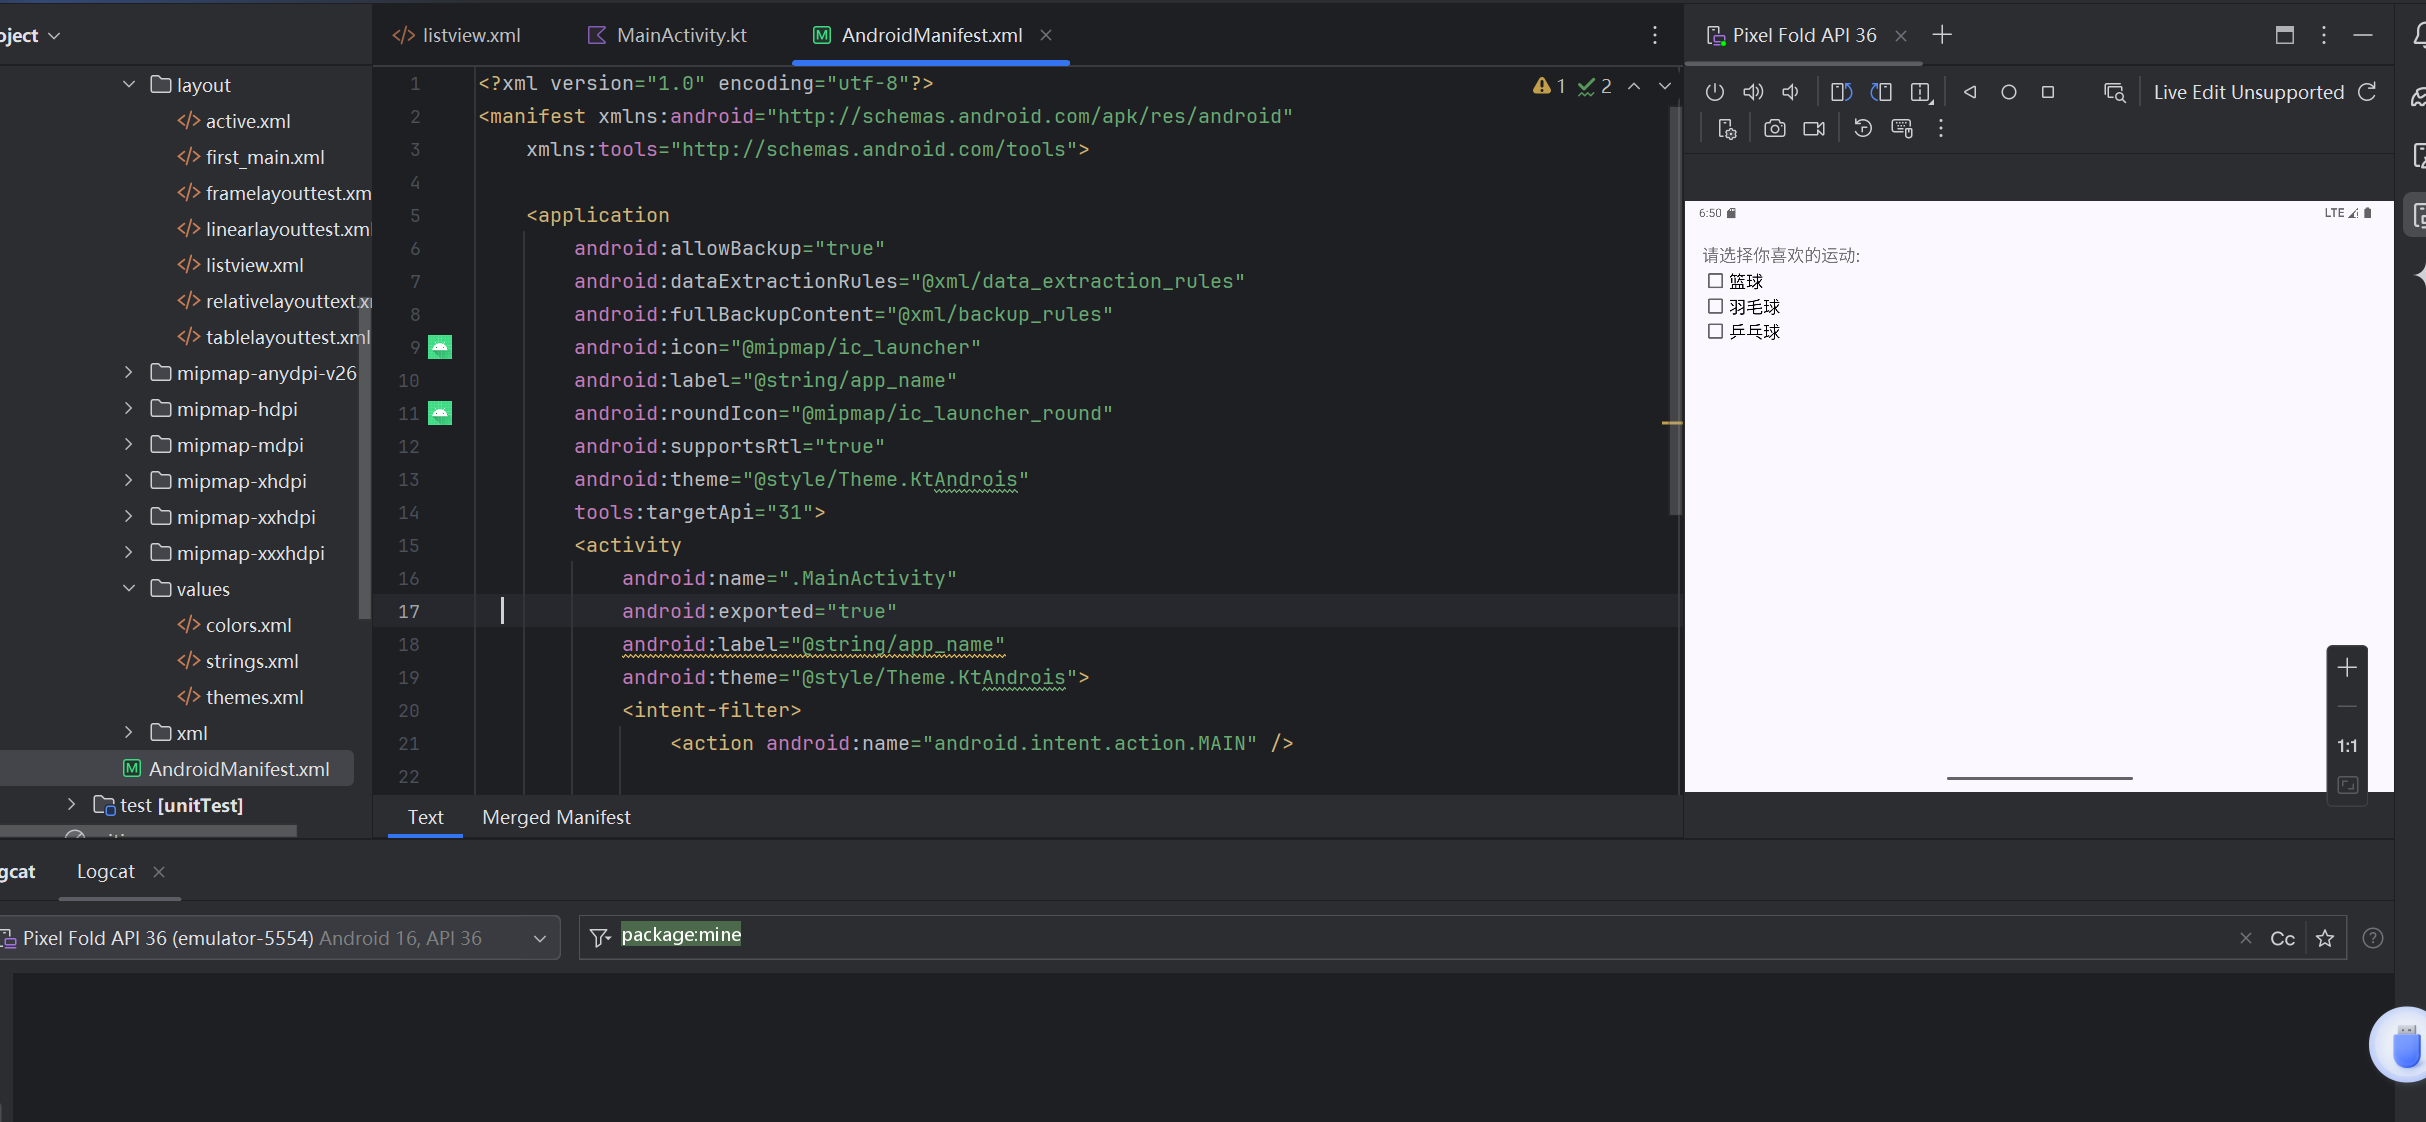Viewport: 2426px width, 1122px height.
Task: Select the Text tab below editor
Action: (x=425, y=818)
